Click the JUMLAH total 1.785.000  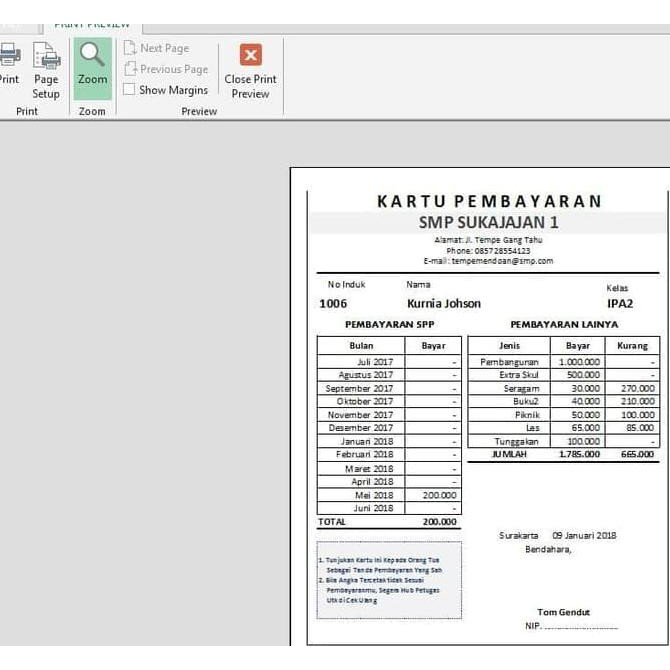(580, 454)
